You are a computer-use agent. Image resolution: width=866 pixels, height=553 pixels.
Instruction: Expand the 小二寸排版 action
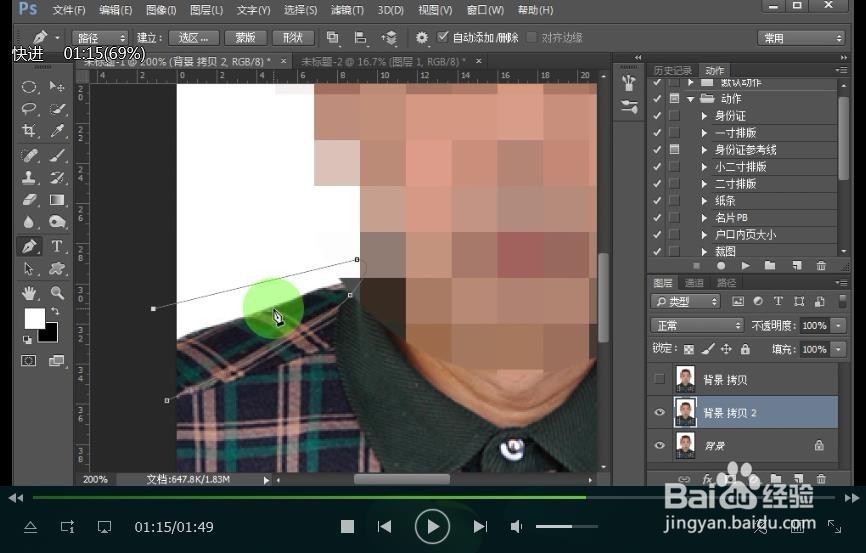coord(704,167)
